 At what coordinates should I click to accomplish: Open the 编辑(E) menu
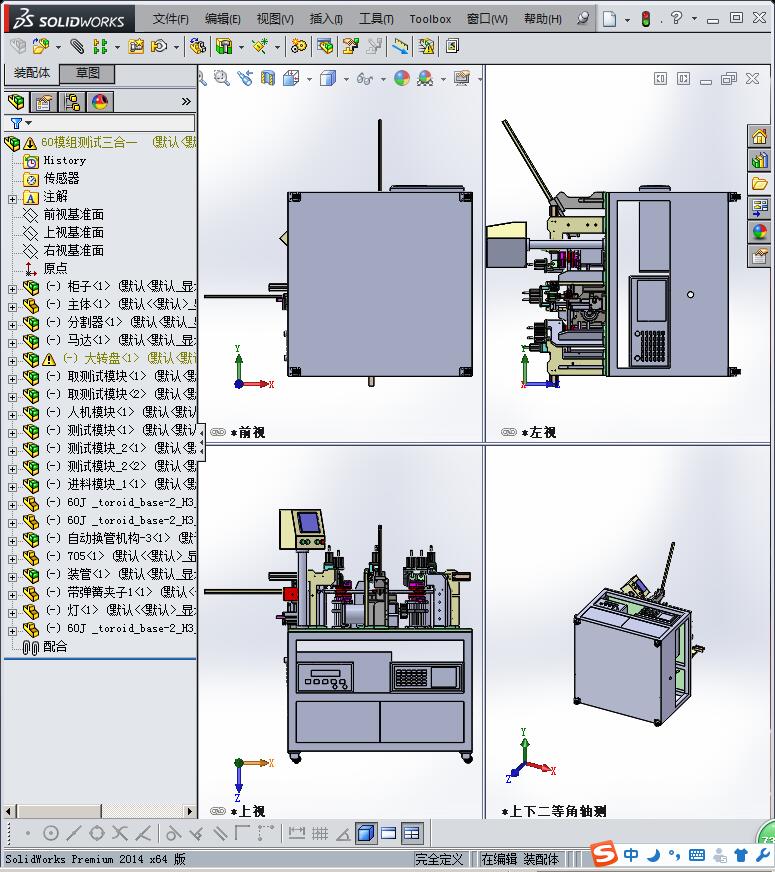coord(222,19)
